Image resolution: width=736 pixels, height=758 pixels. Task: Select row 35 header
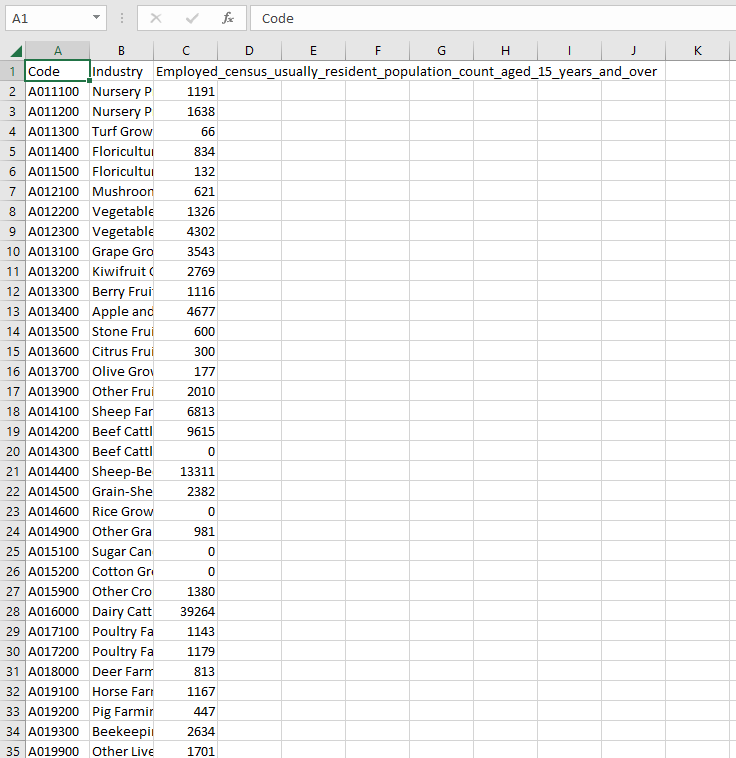[x=13, y=751]
